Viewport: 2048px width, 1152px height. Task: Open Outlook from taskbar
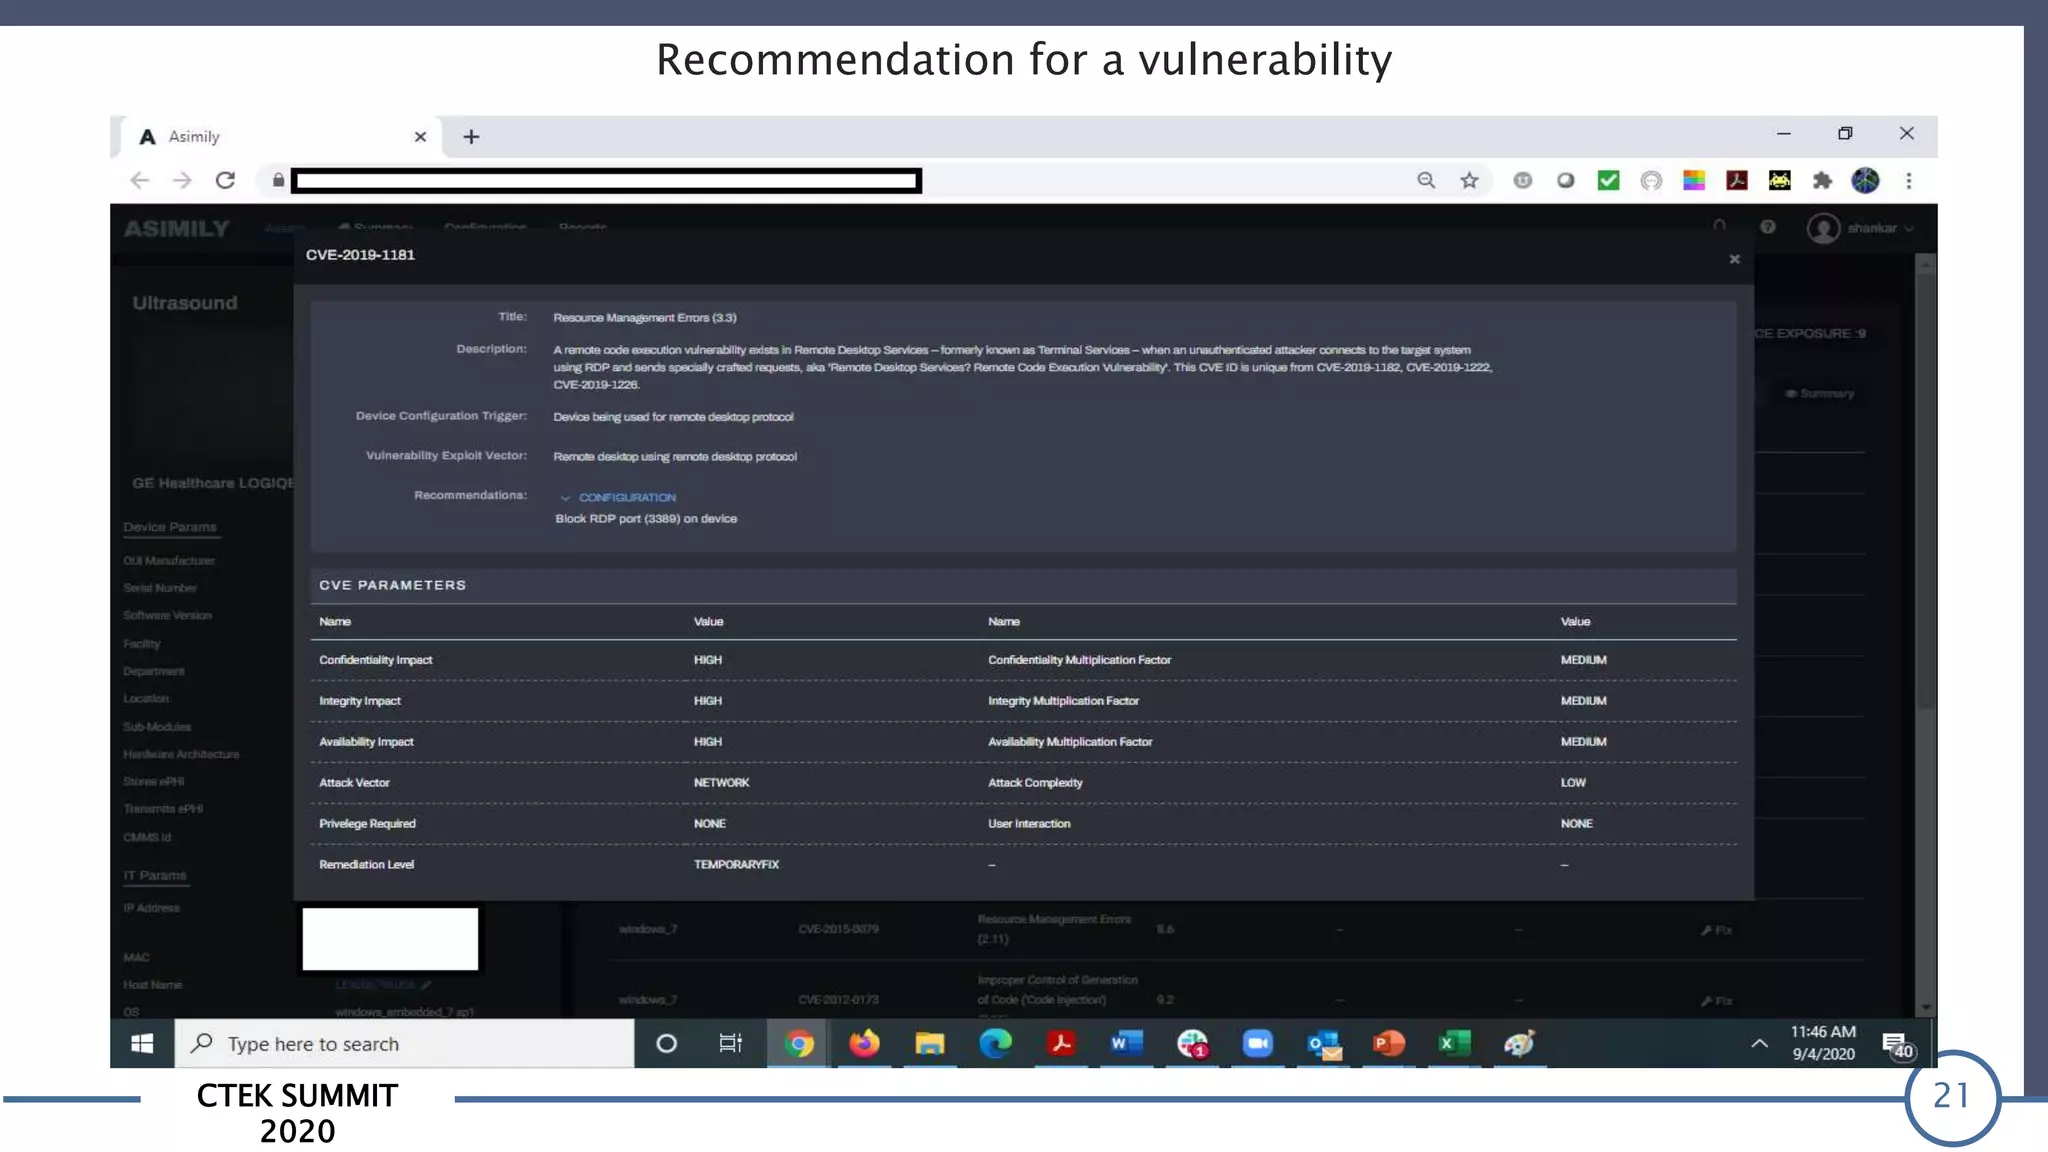tap(1324, 1044)
